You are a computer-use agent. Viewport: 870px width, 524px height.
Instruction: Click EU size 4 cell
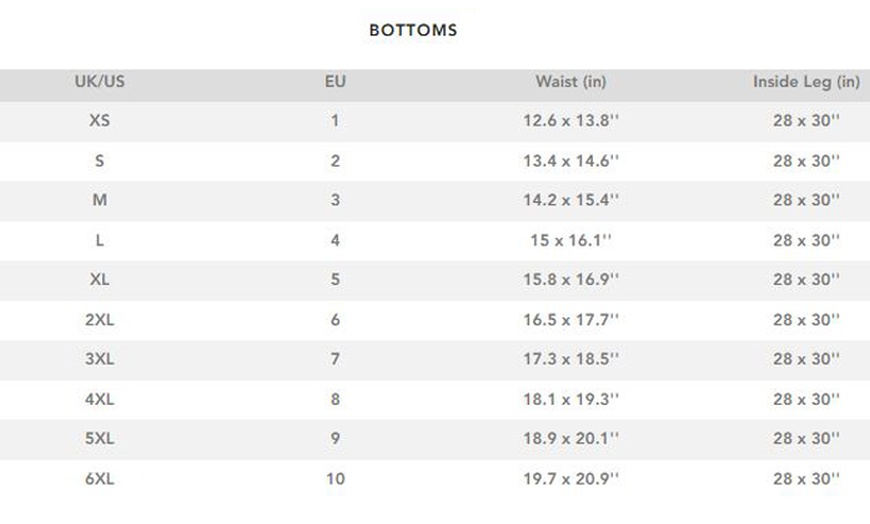[x=335, y=240]
